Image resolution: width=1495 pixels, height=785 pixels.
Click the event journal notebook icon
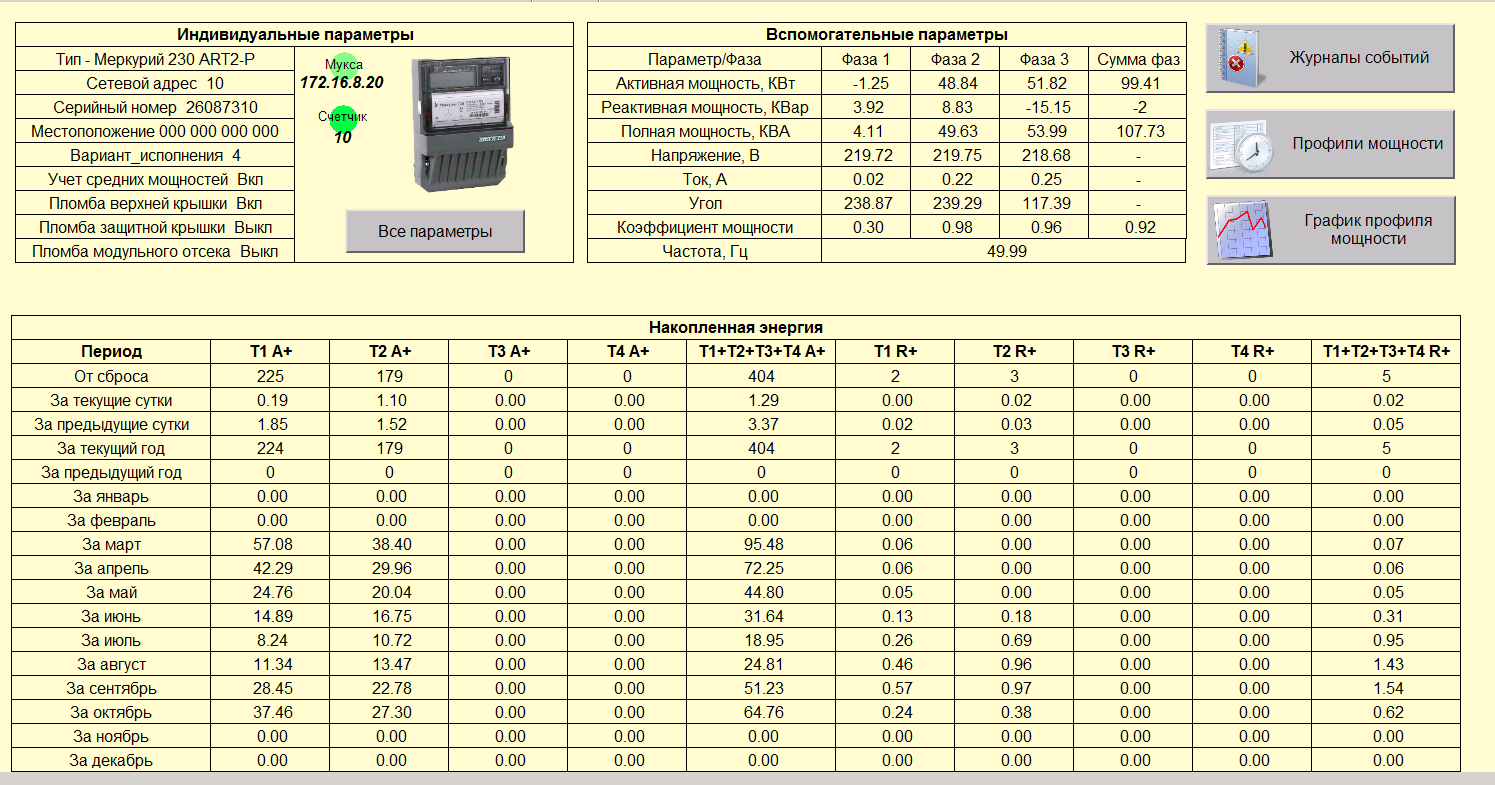click(x=1236, y=58)
